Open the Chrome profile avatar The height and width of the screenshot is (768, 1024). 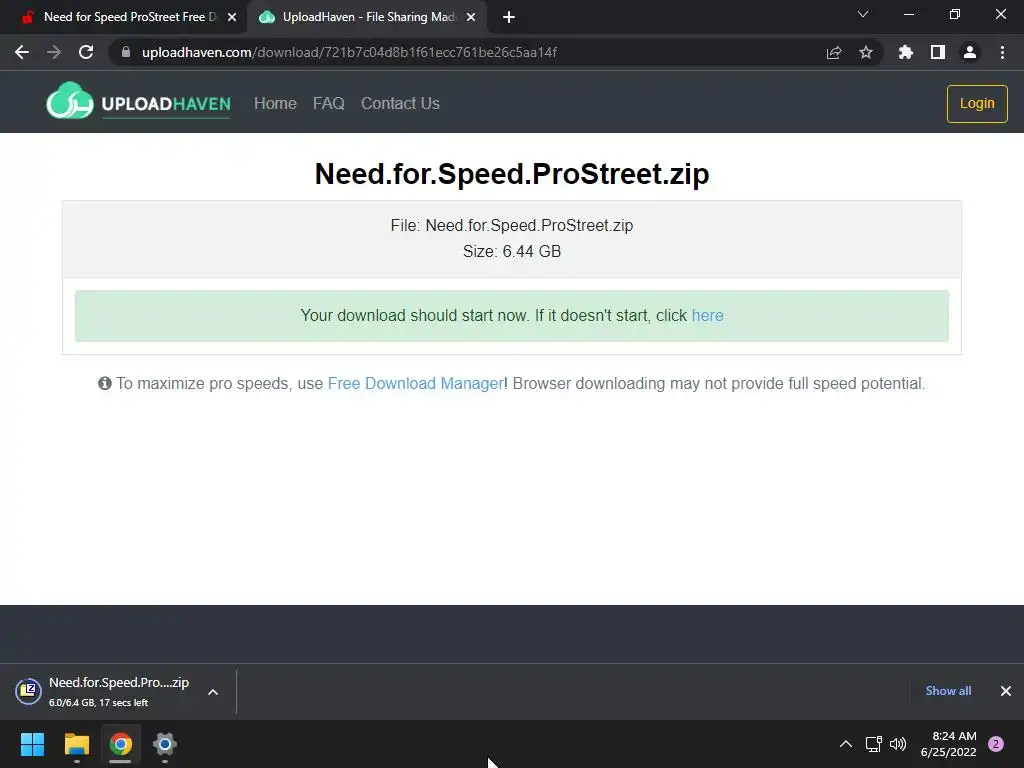[x=970, y=52]
